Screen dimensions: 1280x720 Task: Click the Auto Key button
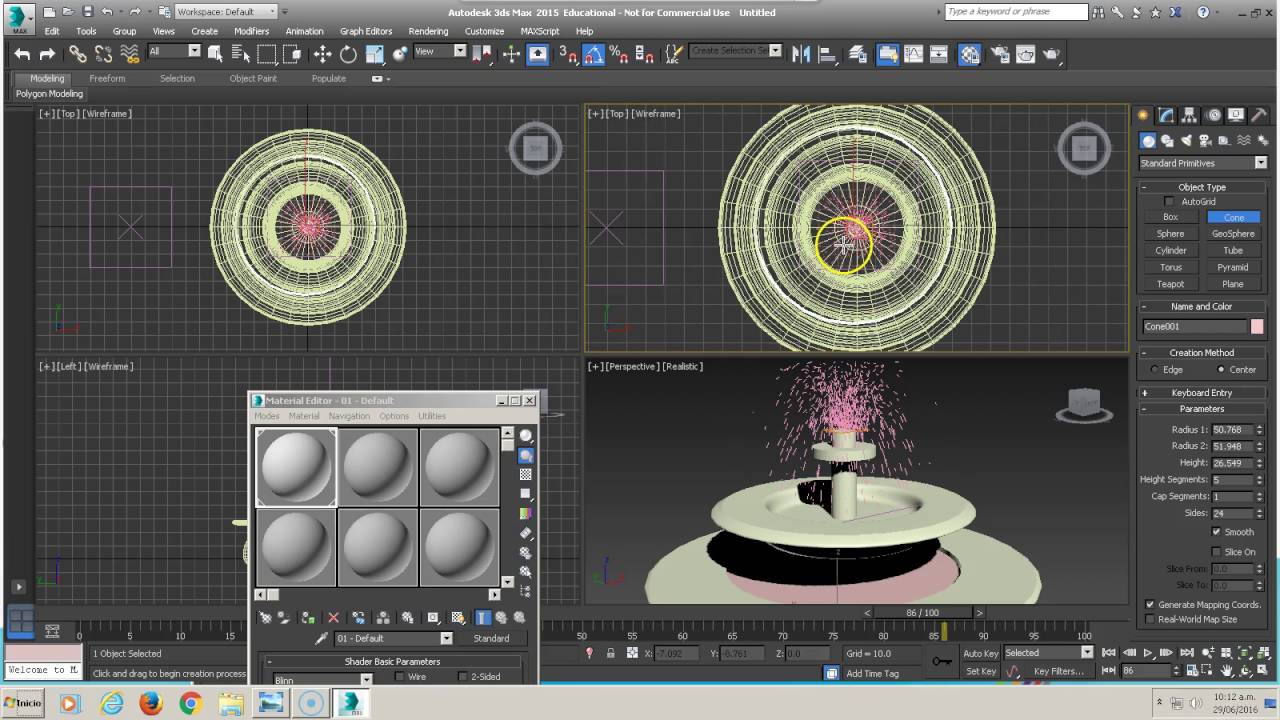point(981,653)
